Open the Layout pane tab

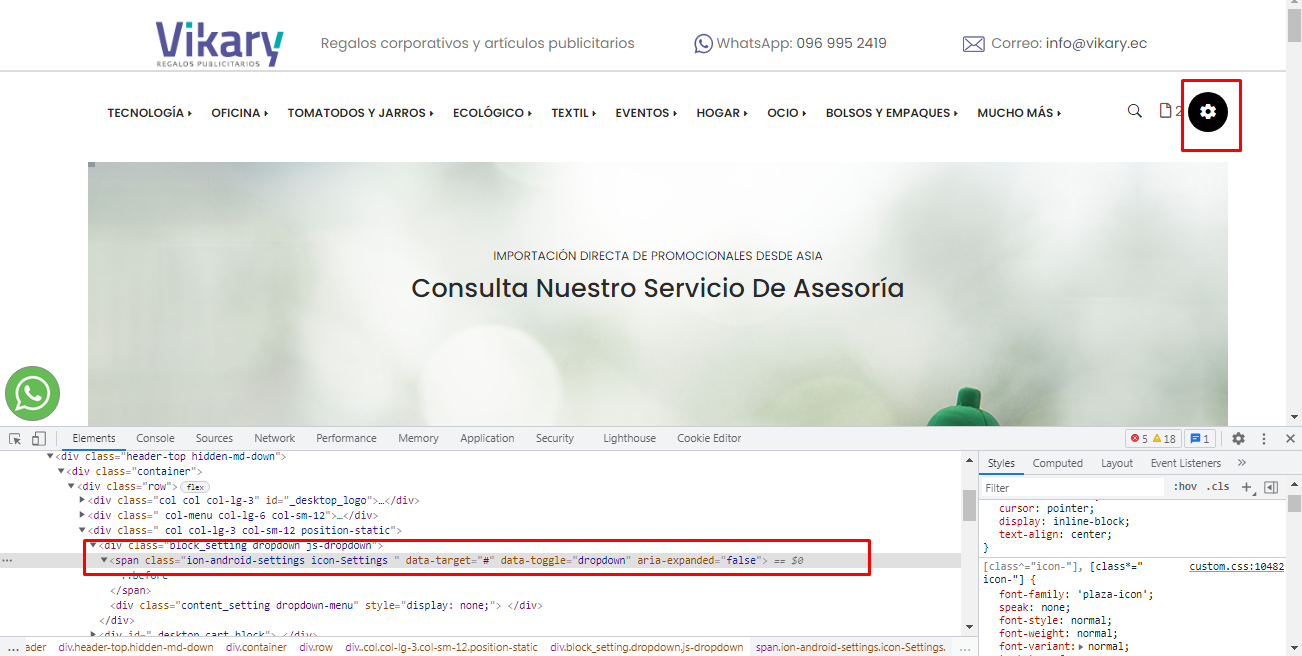point(1117,463)
